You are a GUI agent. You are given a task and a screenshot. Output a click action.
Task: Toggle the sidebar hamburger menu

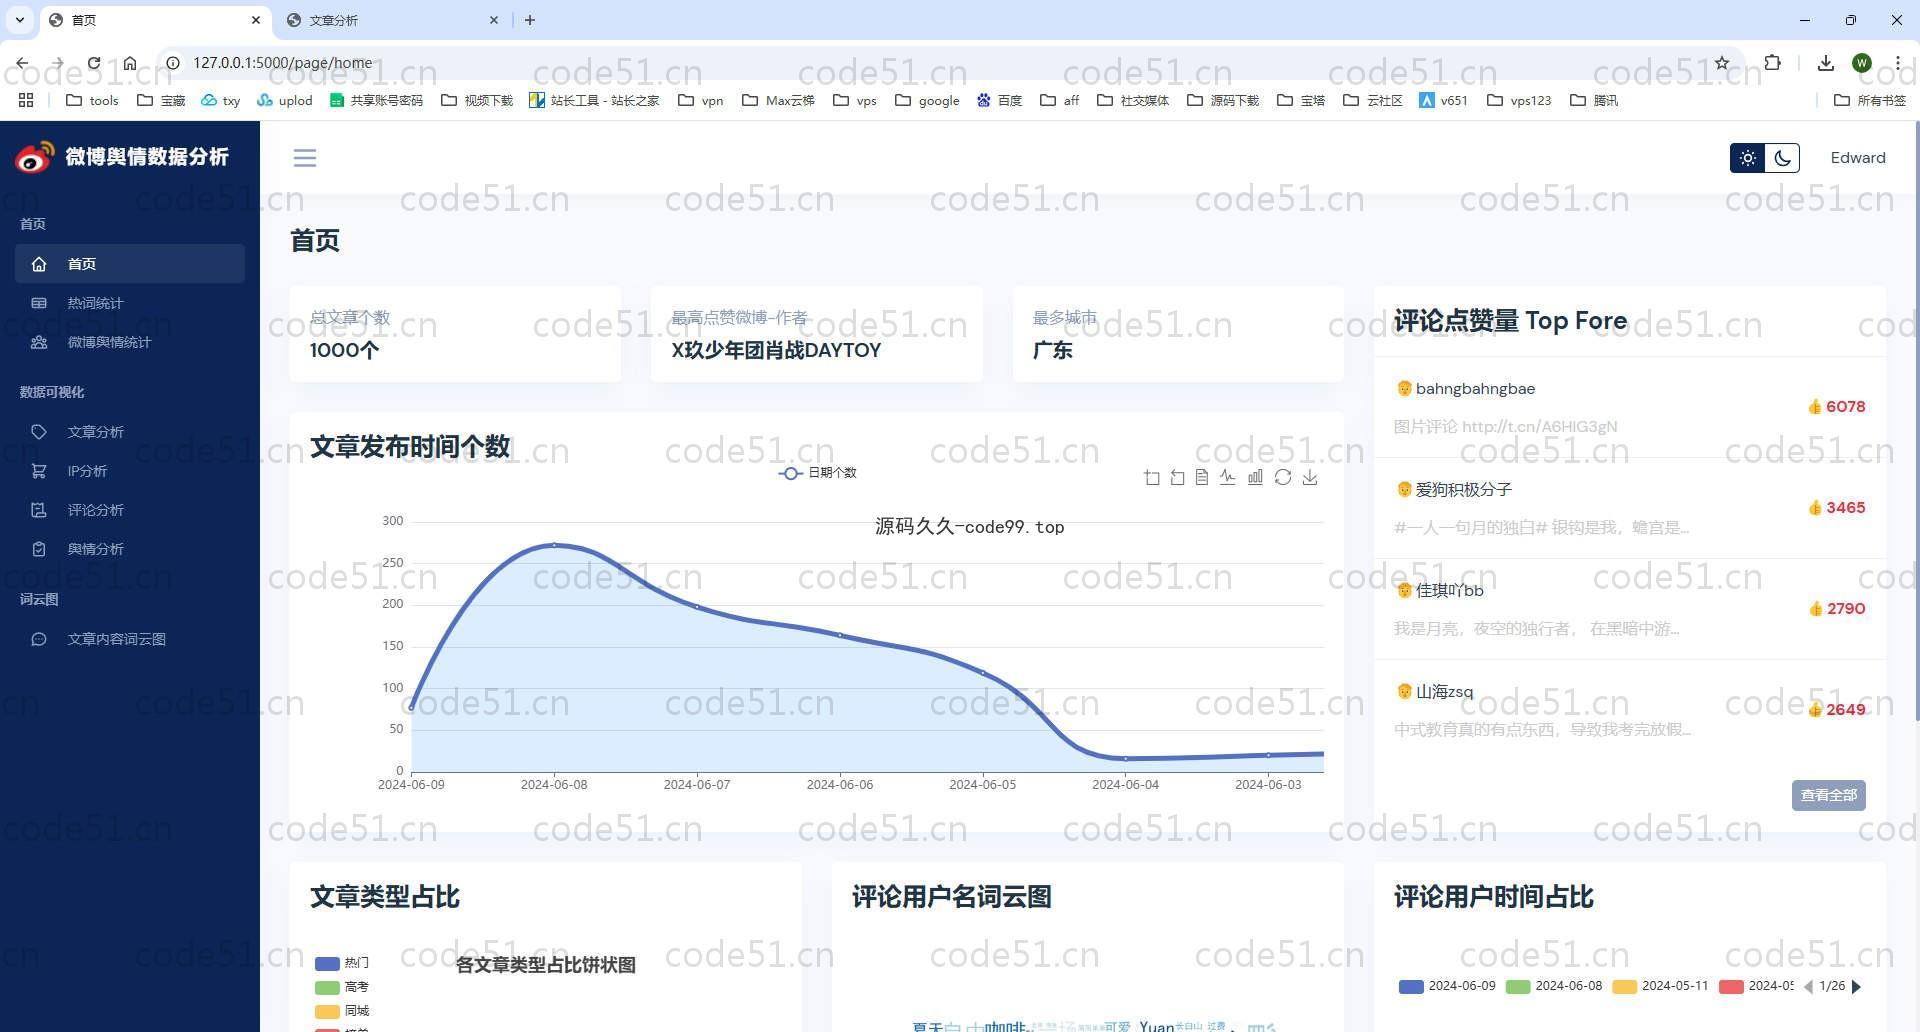coord(305,158)
